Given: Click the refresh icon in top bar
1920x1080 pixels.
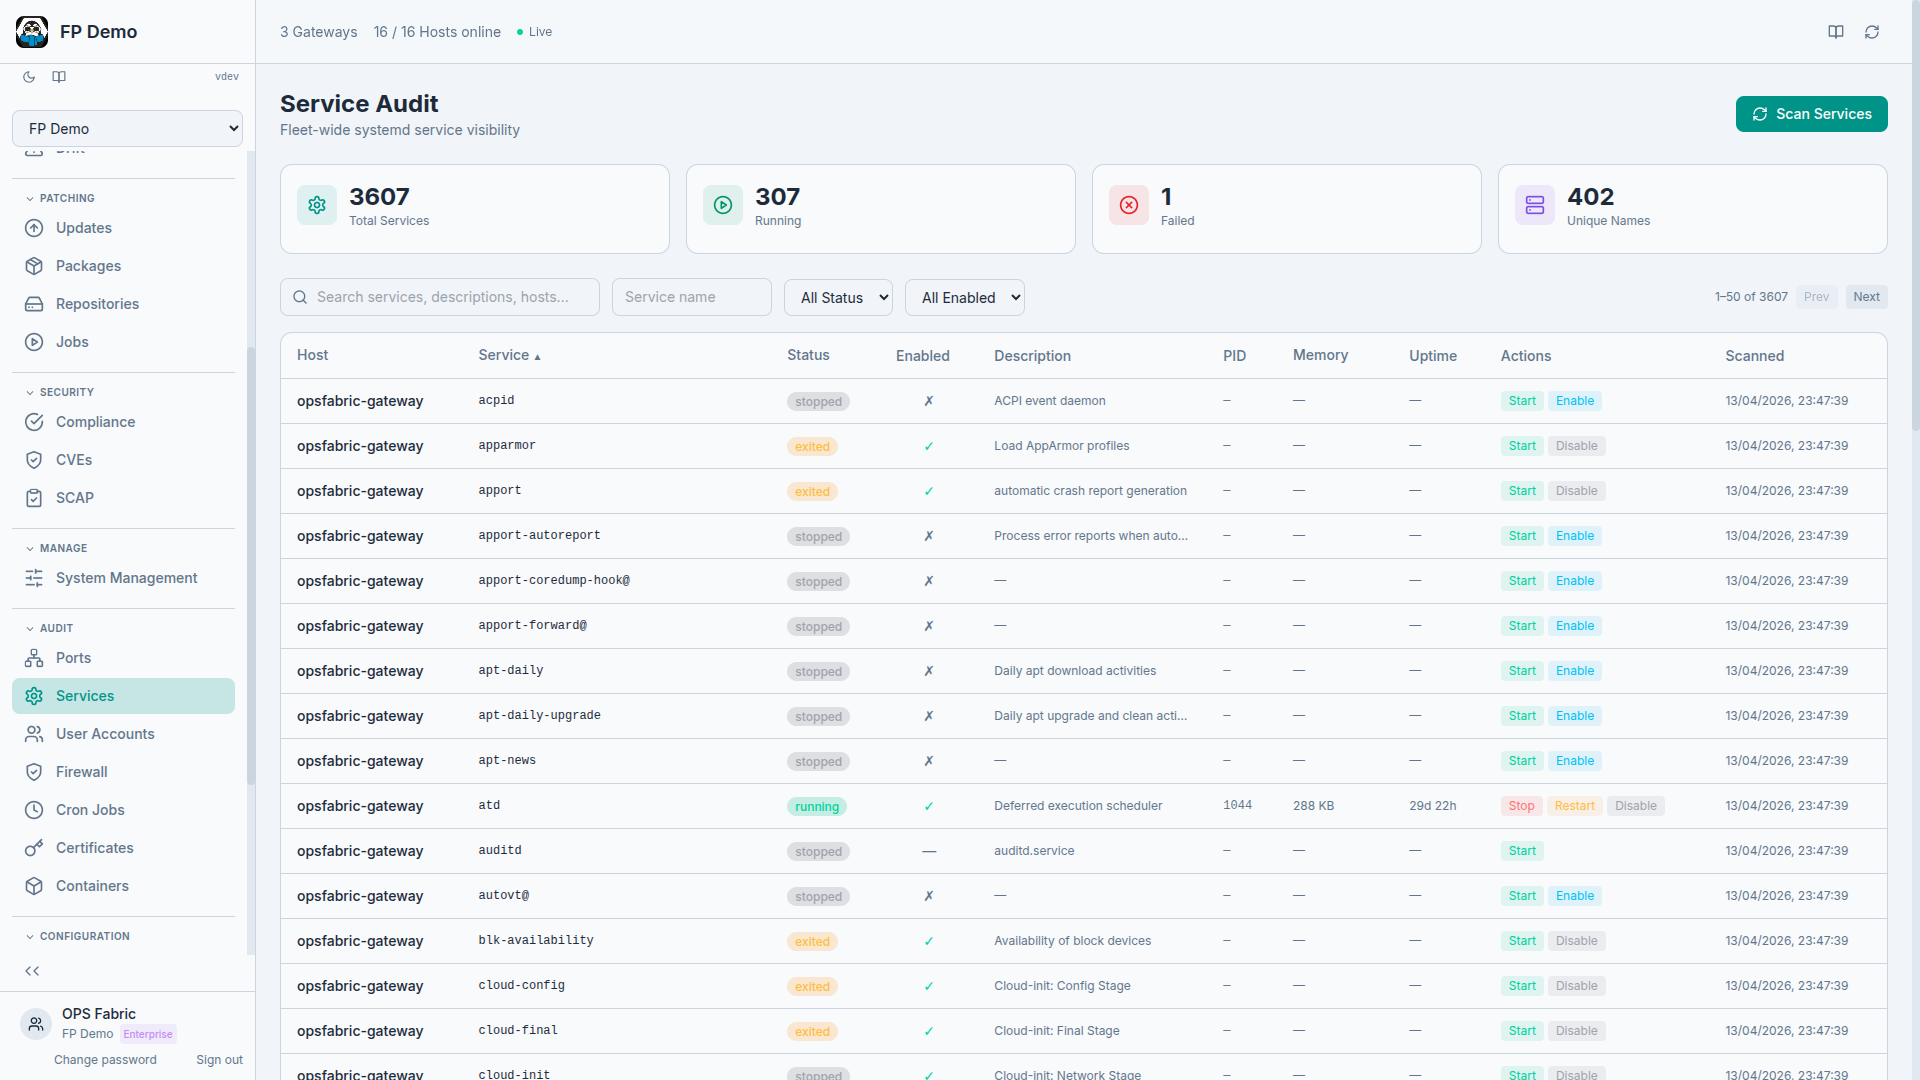Looking at the screenshot, I should click(1872, 32).
